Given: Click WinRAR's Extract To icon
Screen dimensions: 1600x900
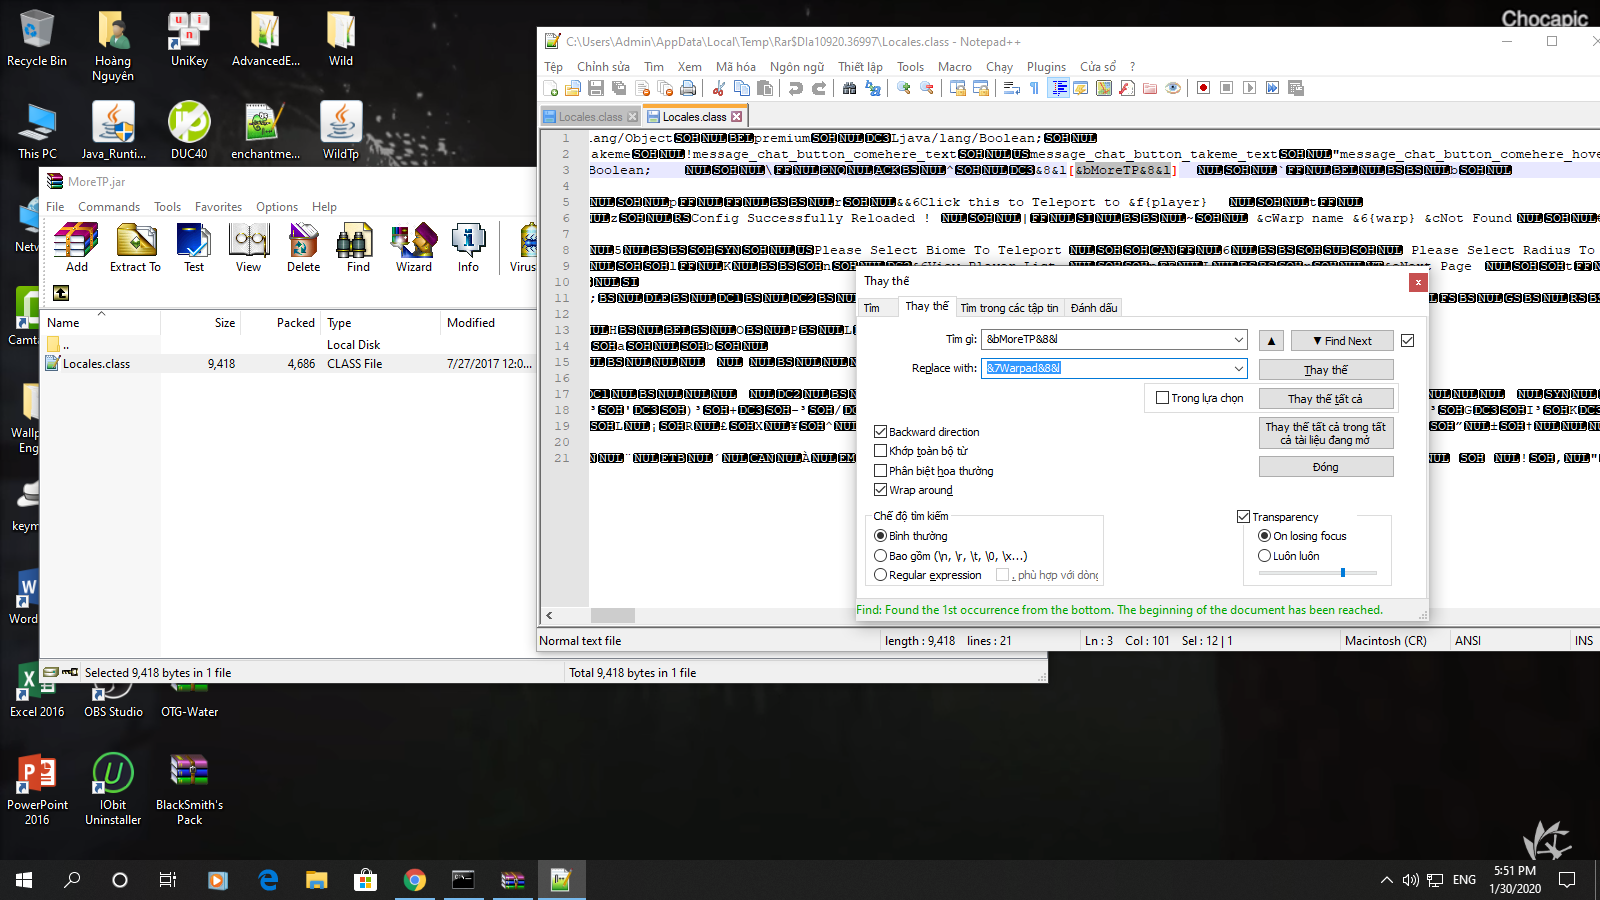Looking at the screenshot, I should pos(135,247).
